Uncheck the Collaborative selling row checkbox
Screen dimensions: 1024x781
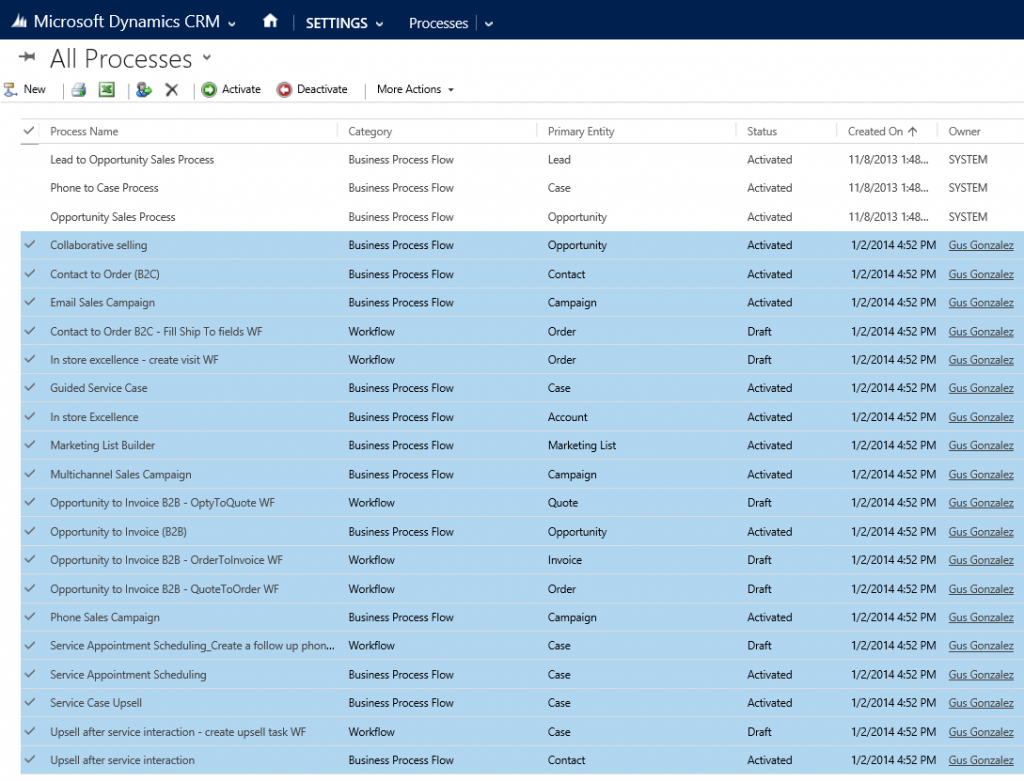pyautogui.click(x=27, y=245)
